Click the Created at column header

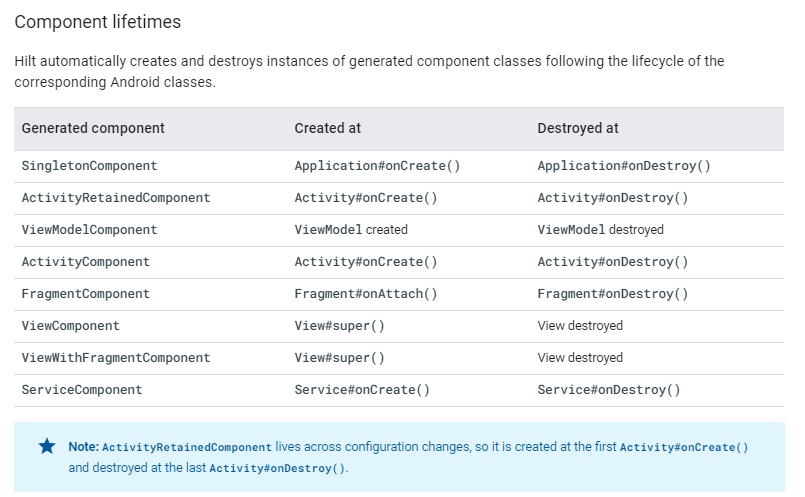[328, 128]
